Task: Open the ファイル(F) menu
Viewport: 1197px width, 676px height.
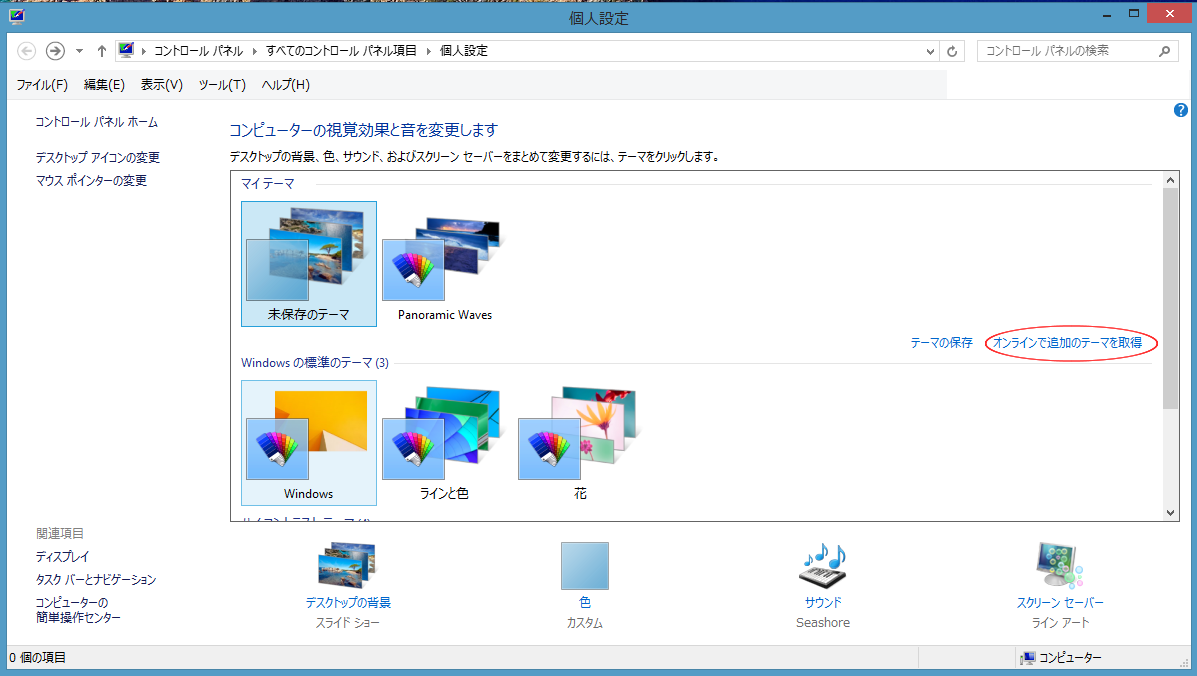Action: point(42,85)
